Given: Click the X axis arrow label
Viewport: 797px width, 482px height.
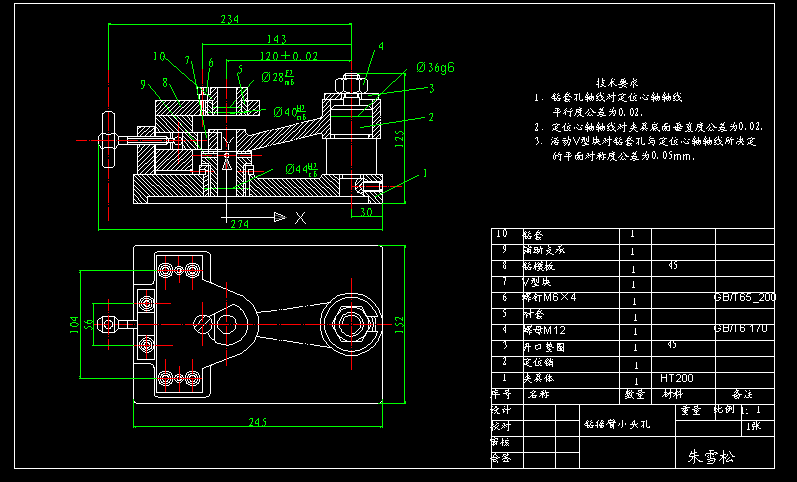Looking at the screenshot, I should [x=299, y=217].
